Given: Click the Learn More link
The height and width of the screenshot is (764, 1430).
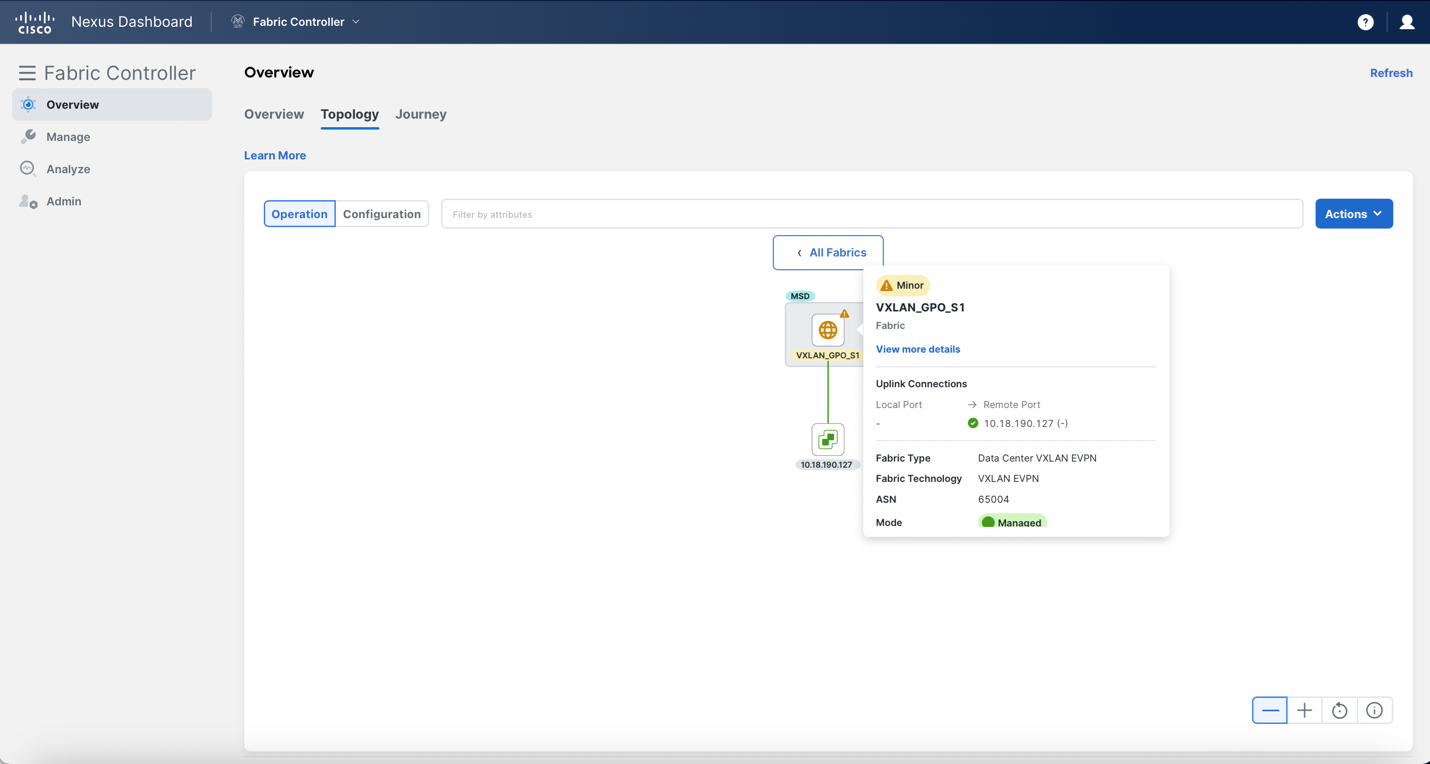Looking at the screenshot, I should [x=275, y=155].
